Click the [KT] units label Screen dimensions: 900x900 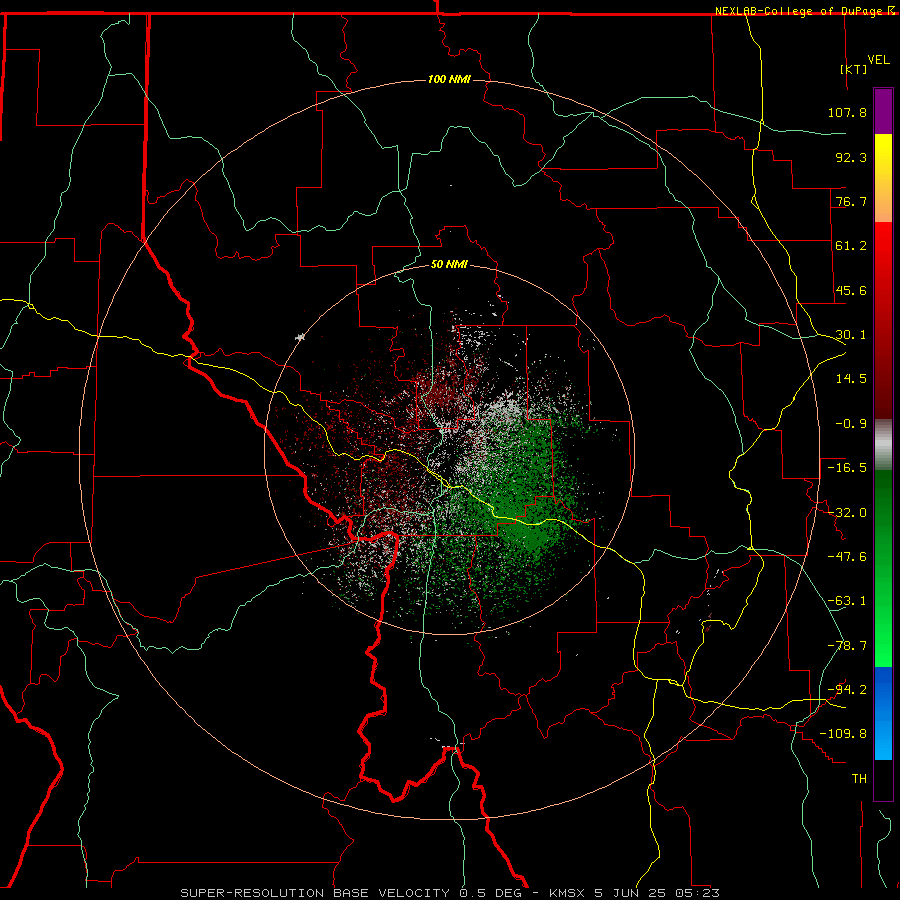[x=854, y=69]
